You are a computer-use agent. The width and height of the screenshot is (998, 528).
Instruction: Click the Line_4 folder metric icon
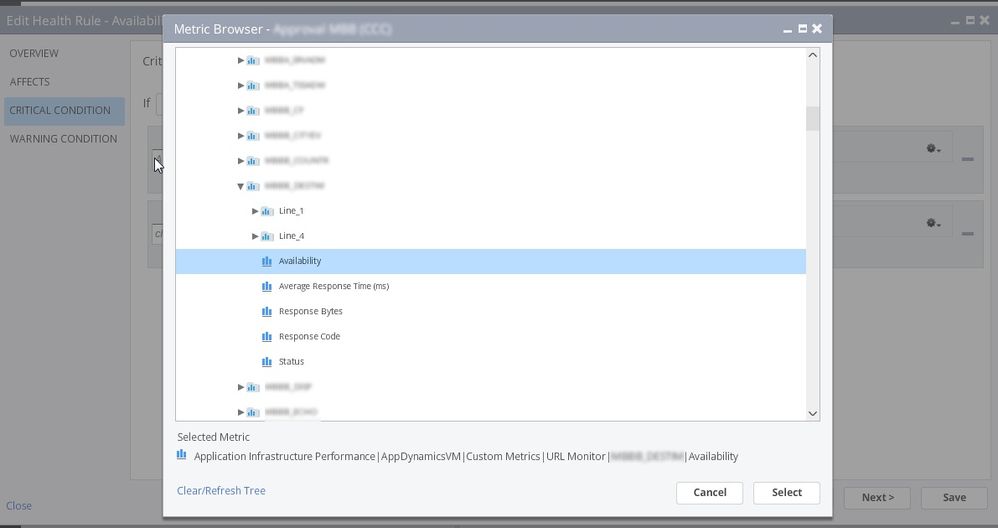coord(267,236)
